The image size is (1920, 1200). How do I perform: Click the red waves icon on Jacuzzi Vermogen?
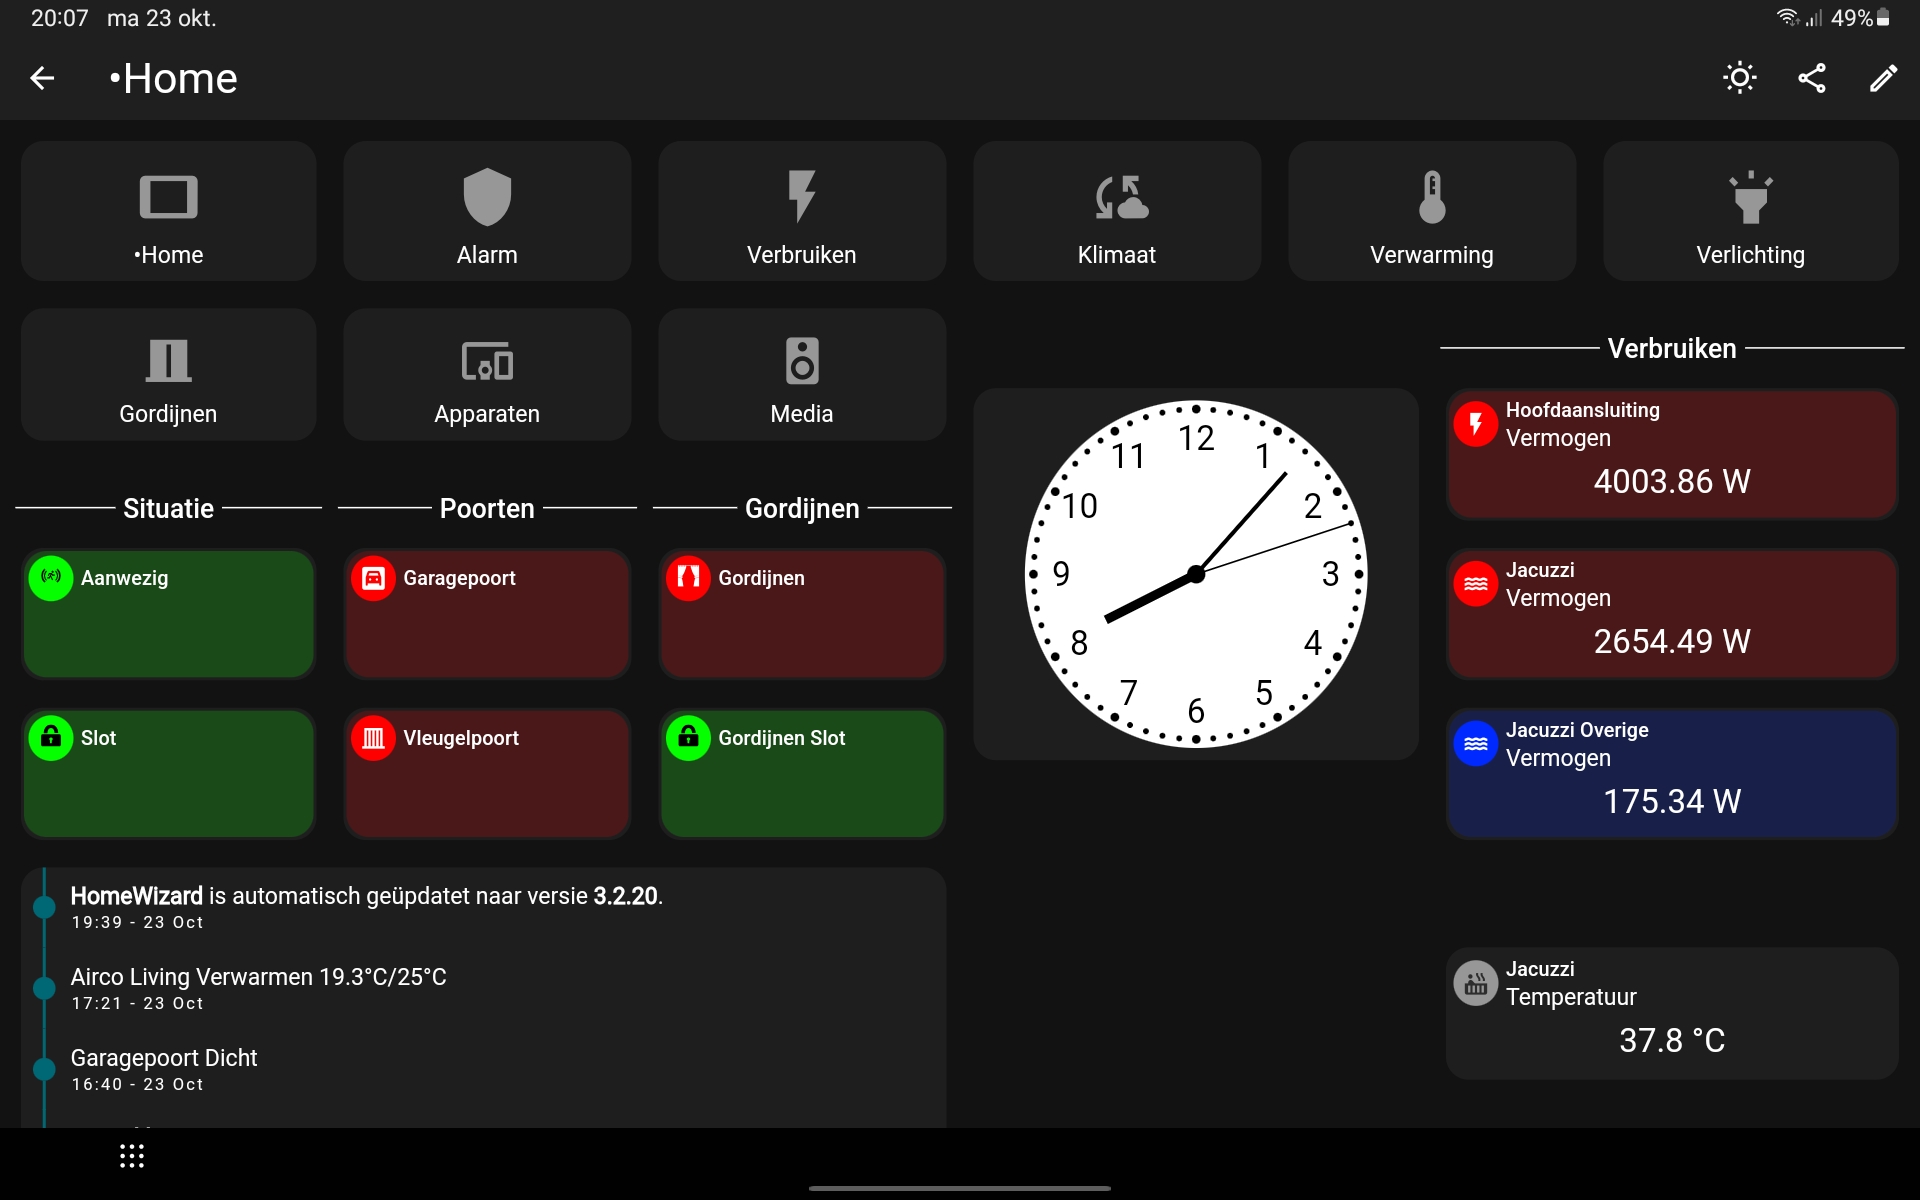pyautogui.click(x=1476, y=584)
